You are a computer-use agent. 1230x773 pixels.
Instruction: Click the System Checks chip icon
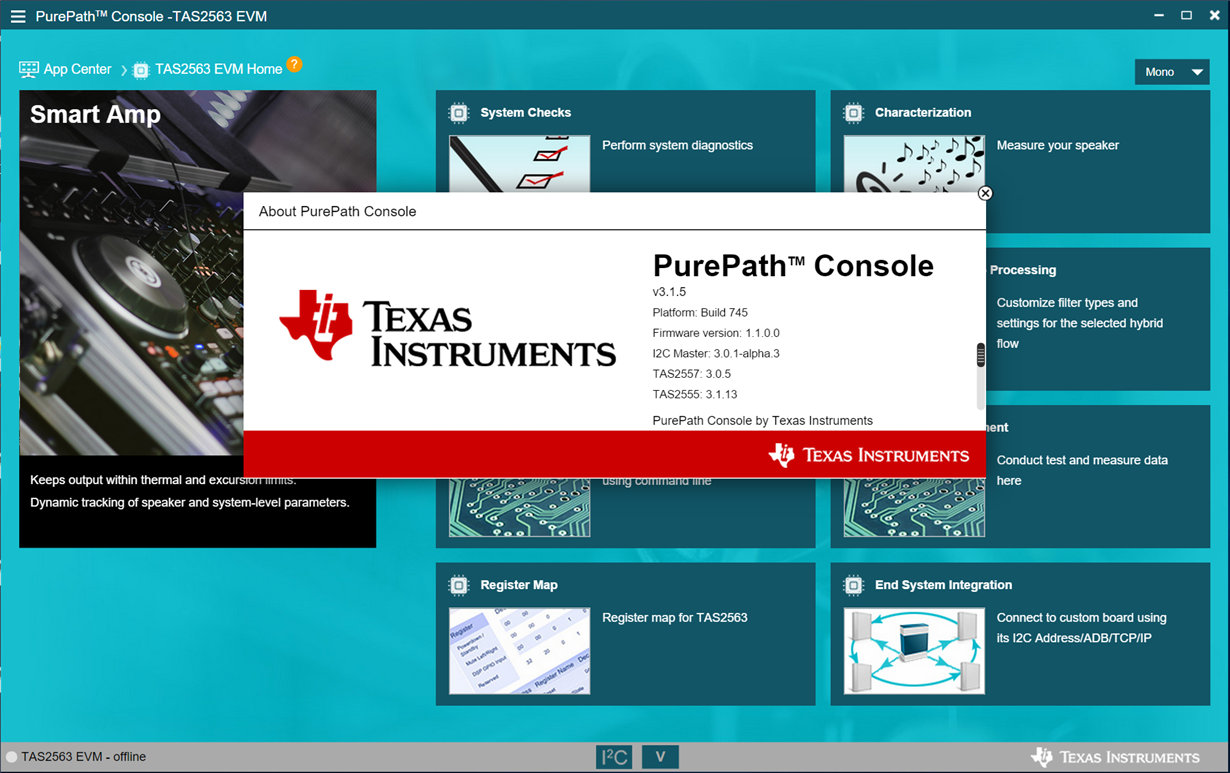459,113
